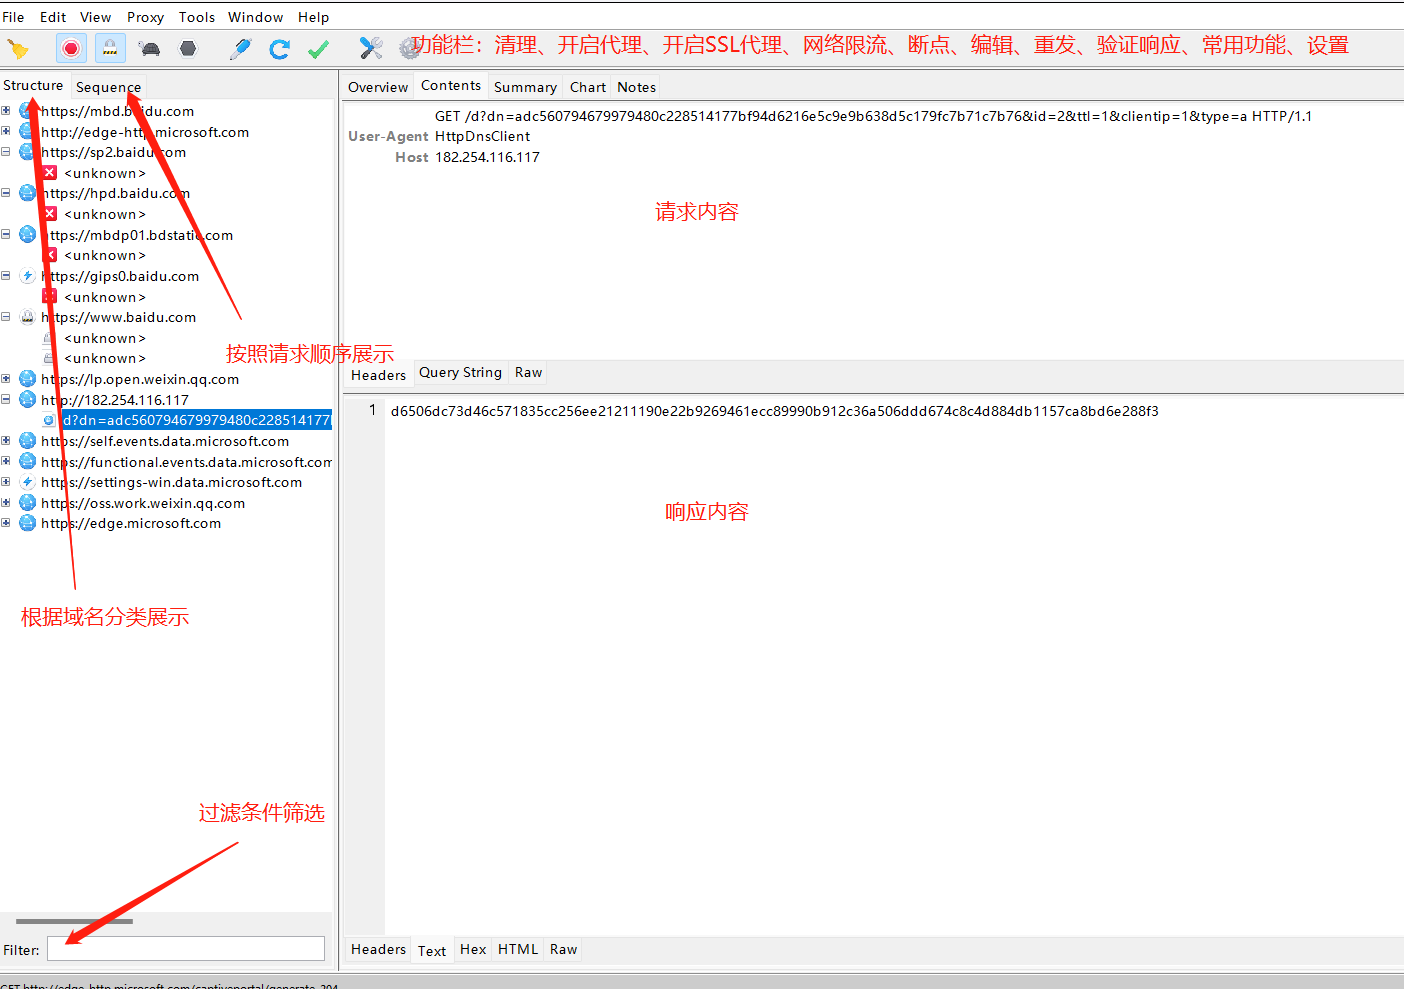Select the https://oss.work.weixin.qq.com host
Image resolution: width=1404 pixels, height=989 pixels.
[143, 503]
